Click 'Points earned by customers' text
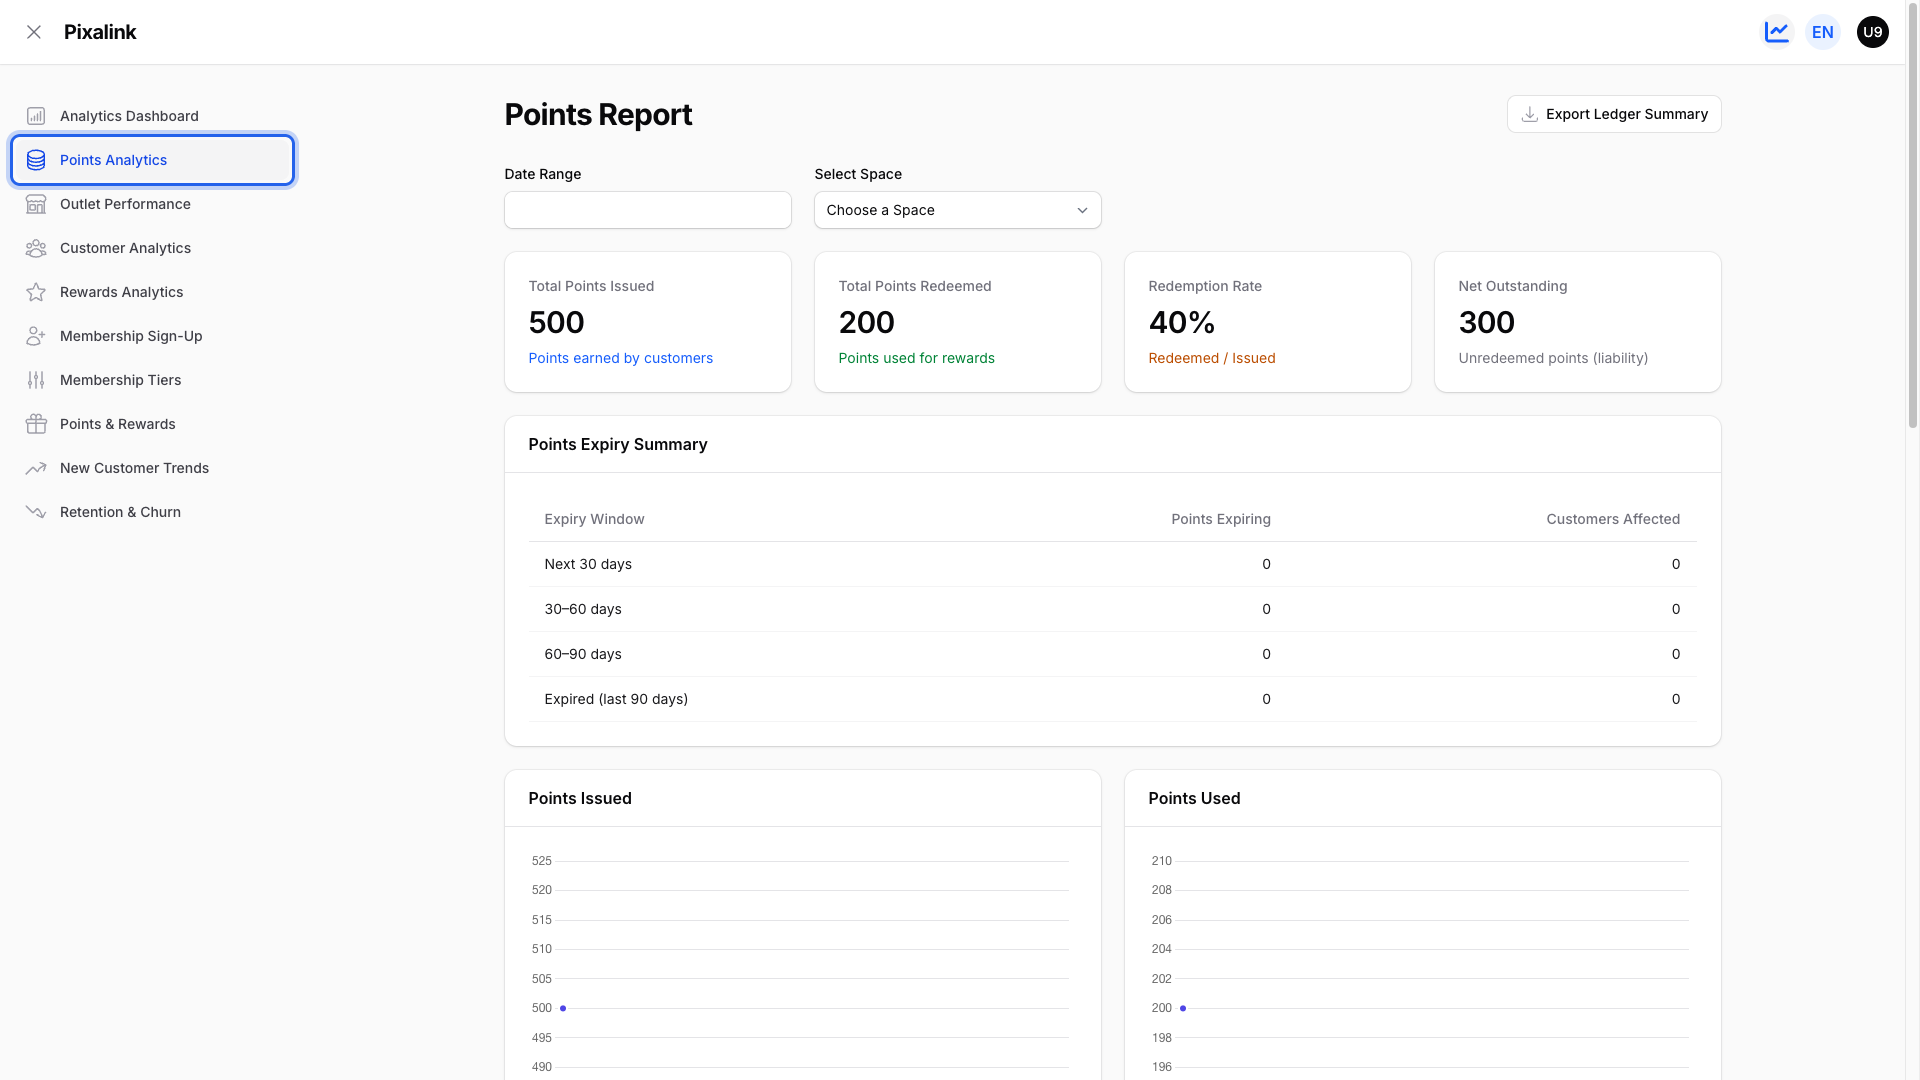The width and height of the screenshot is (1920, 1080). [621, 358]
